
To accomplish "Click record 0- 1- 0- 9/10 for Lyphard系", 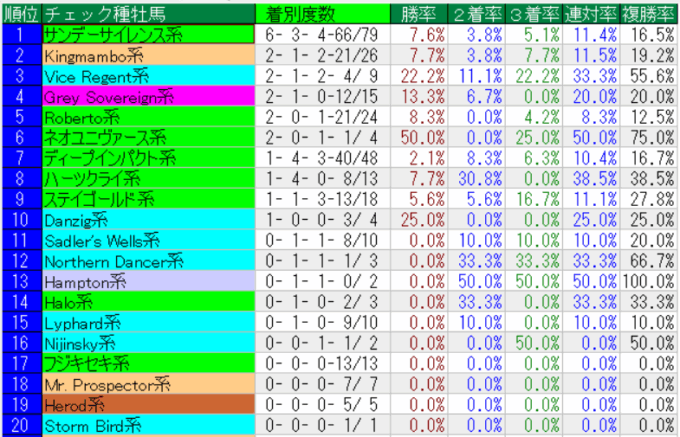I will [x=323, y=323].
